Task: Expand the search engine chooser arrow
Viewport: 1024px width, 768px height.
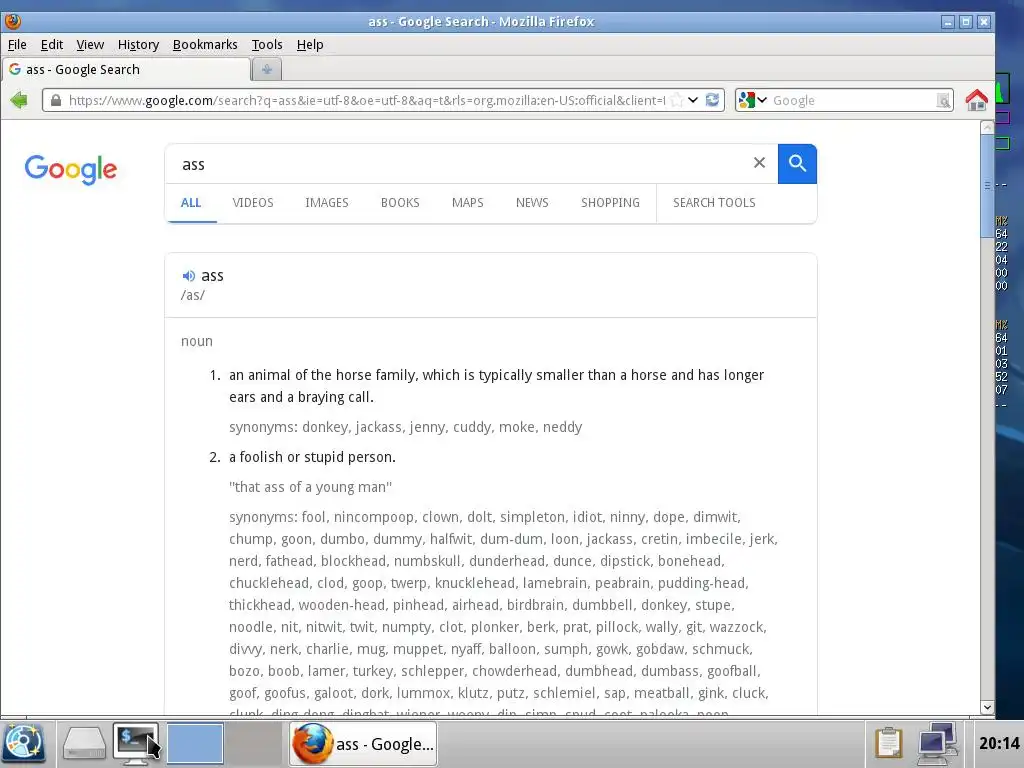Action: click(x=762, y=100)
